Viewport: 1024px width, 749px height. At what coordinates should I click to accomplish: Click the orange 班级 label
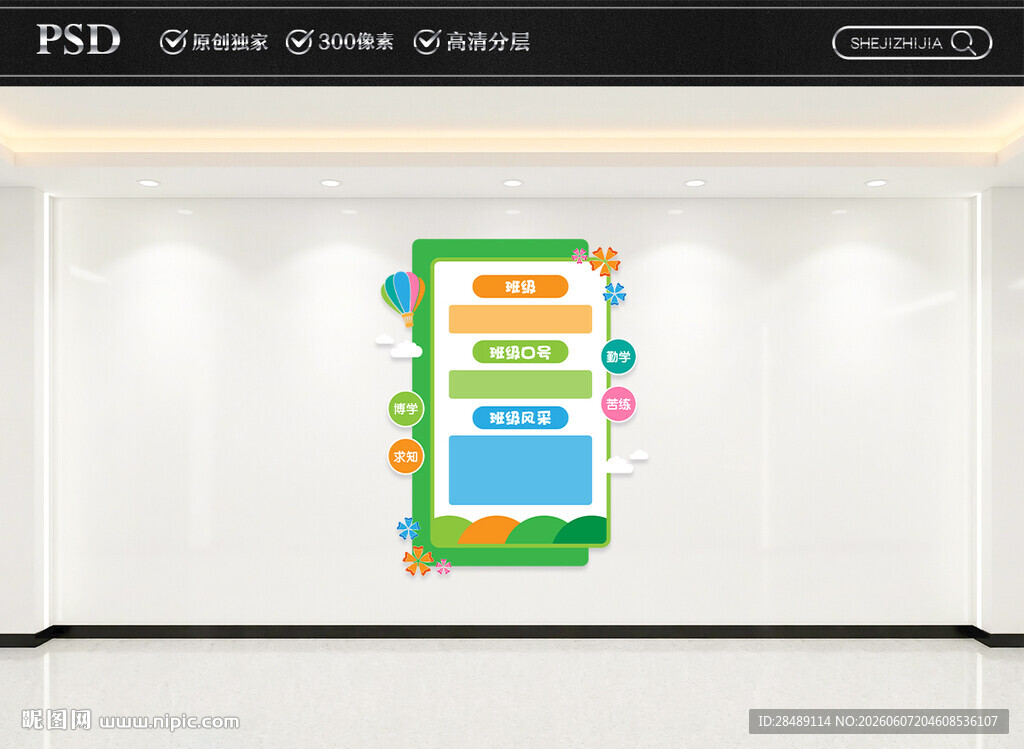[520, 287]
